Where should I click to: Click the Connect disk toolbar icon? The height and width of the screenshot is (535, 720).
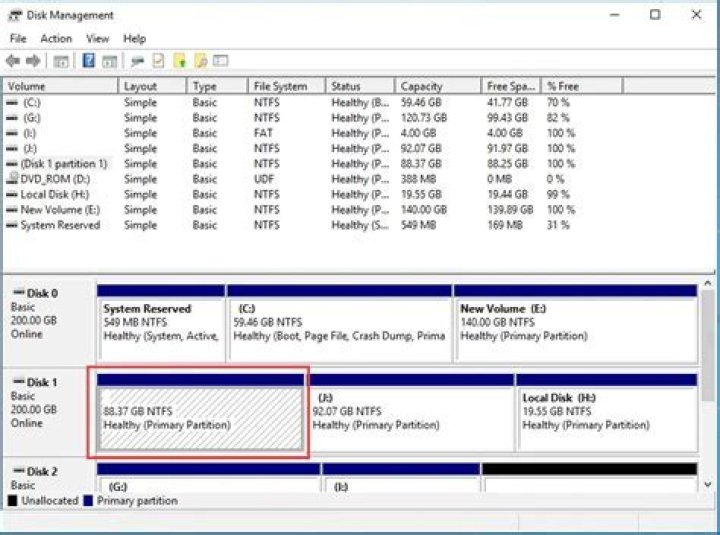[x=136, y=61]
